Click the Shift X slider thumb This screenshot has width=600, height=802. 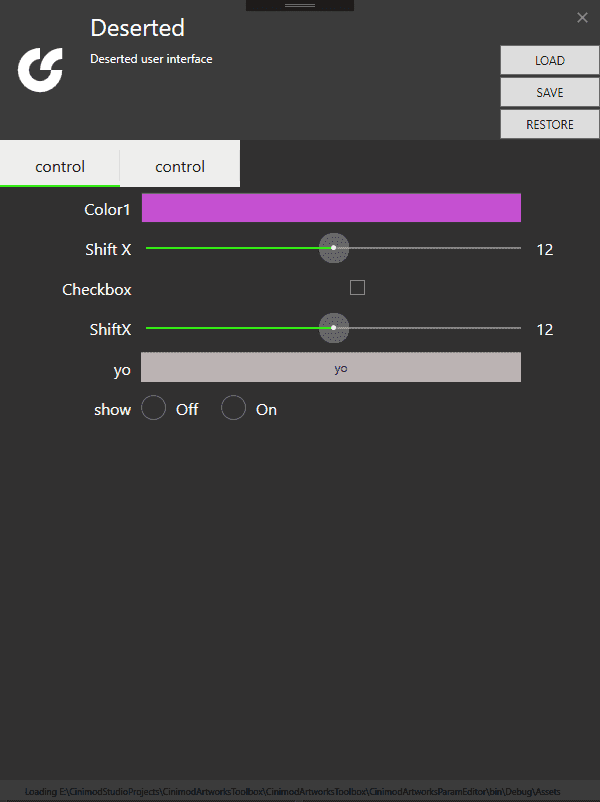click(334, 248)
